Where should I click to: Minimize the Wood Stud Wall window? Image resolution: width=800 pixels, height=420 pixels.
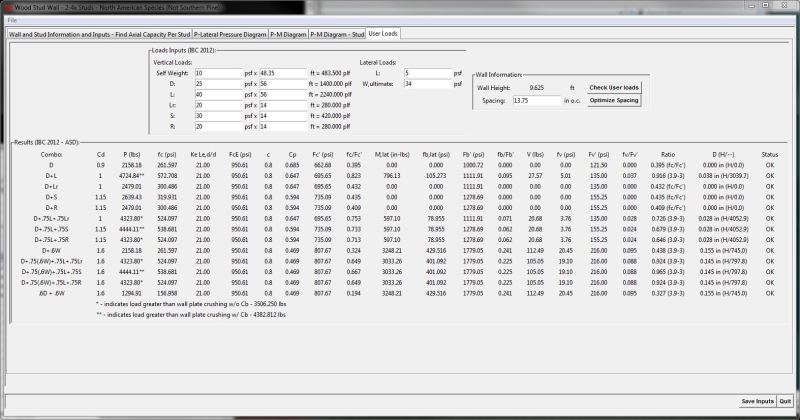tap(752, 6)
